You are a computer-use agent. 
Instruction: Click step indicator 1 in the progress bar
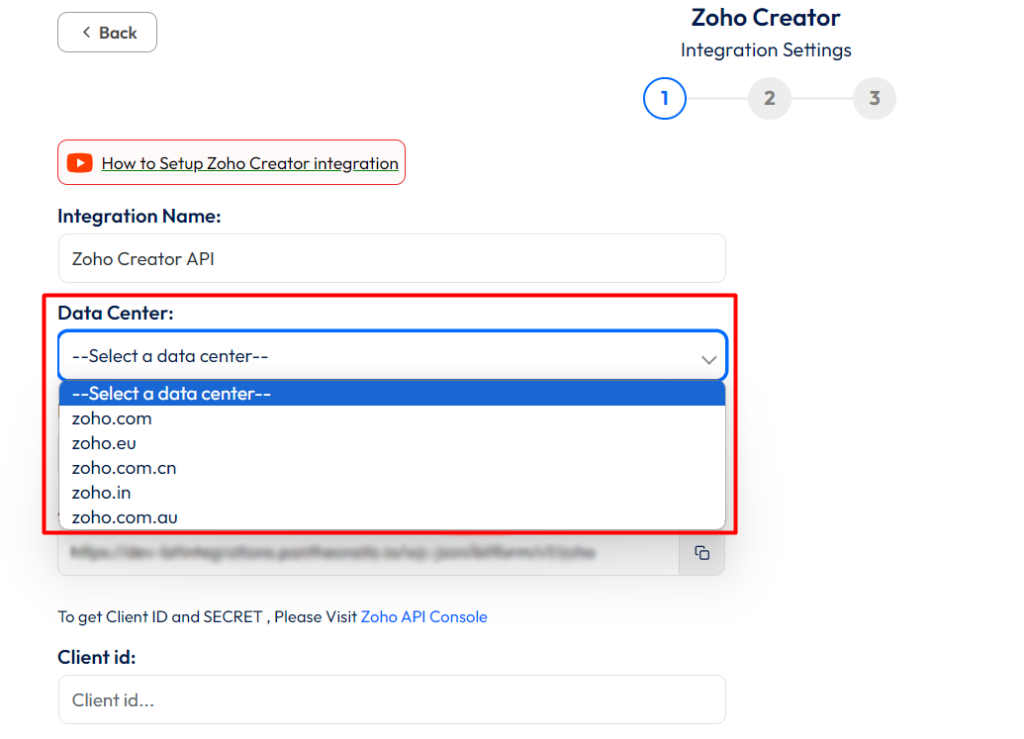tap(664, 98)
